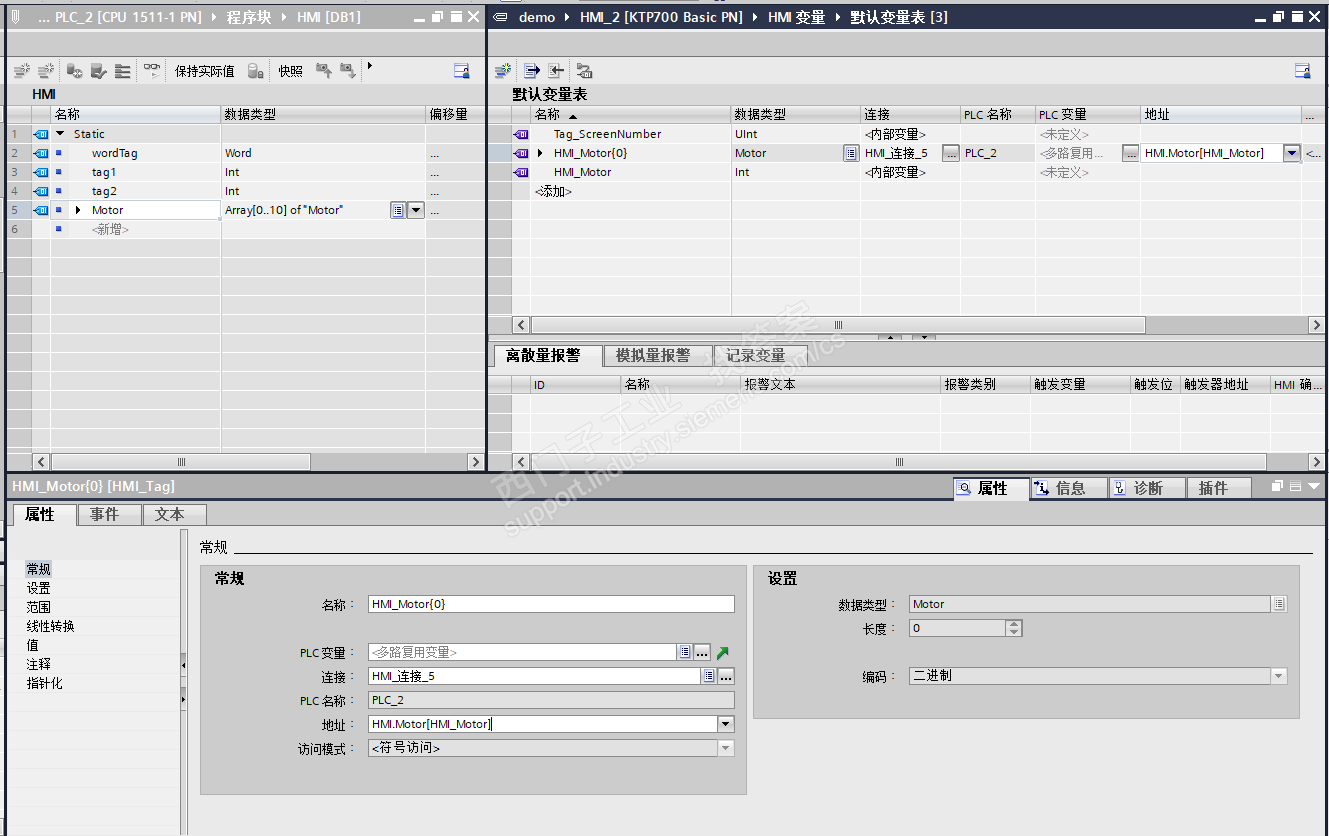Image resolution: width=1329 pixels, height=836 pixels.
Task: Click the <添加> row in HMI tag table
Action: tap(553, 191)
